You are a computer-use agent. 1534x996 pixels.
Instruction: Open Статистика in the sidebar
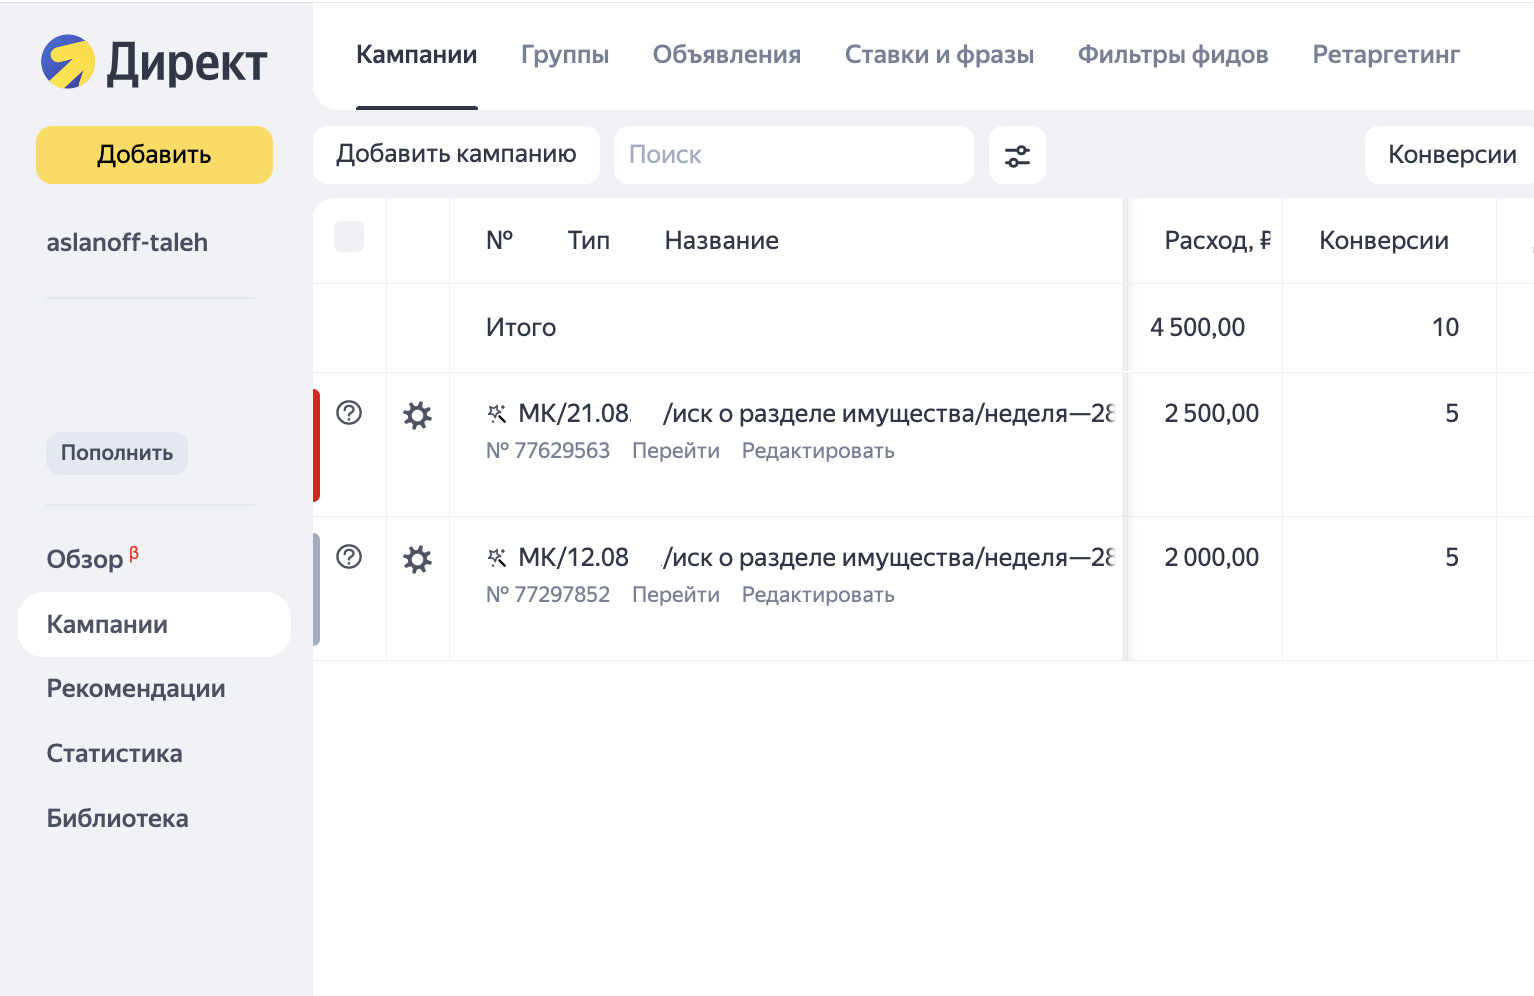115,754
